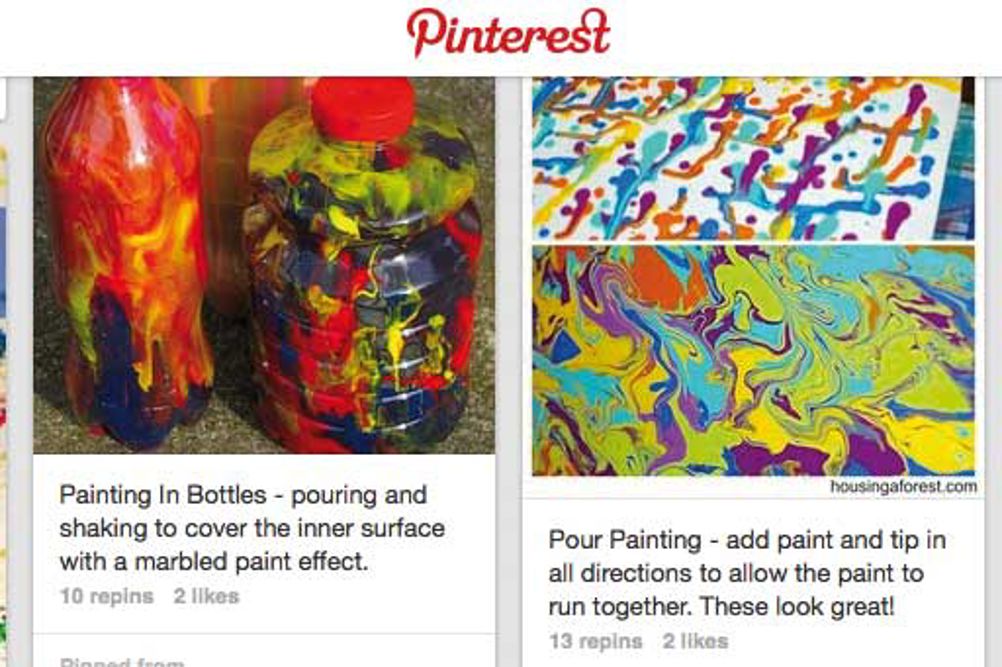View 2 likes on bottles pin

pyautogui.click(x=206, y=596)
